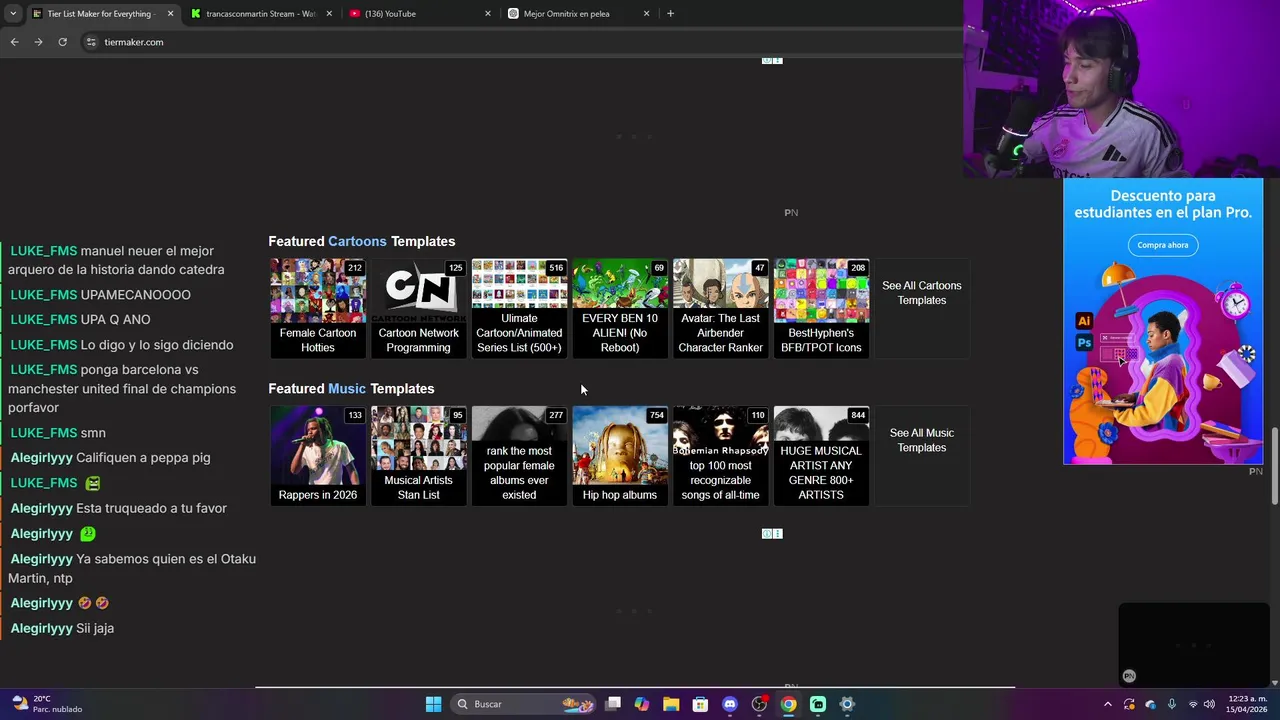Open Hip hop albums template
The image size is (1280, 720).
(x=620, y=455)
